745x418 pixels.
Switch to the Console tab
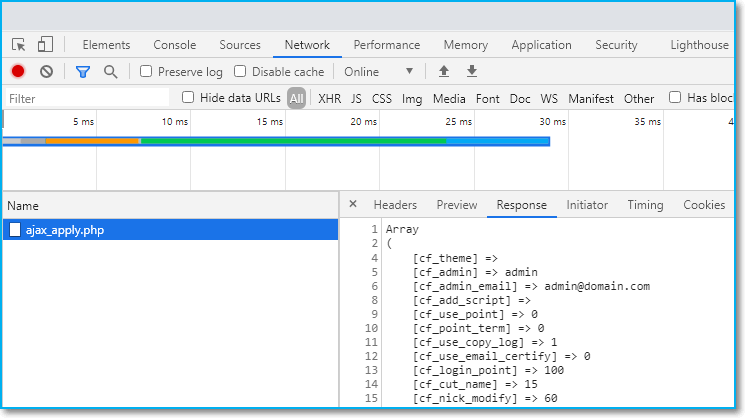[x=174, y=45]
